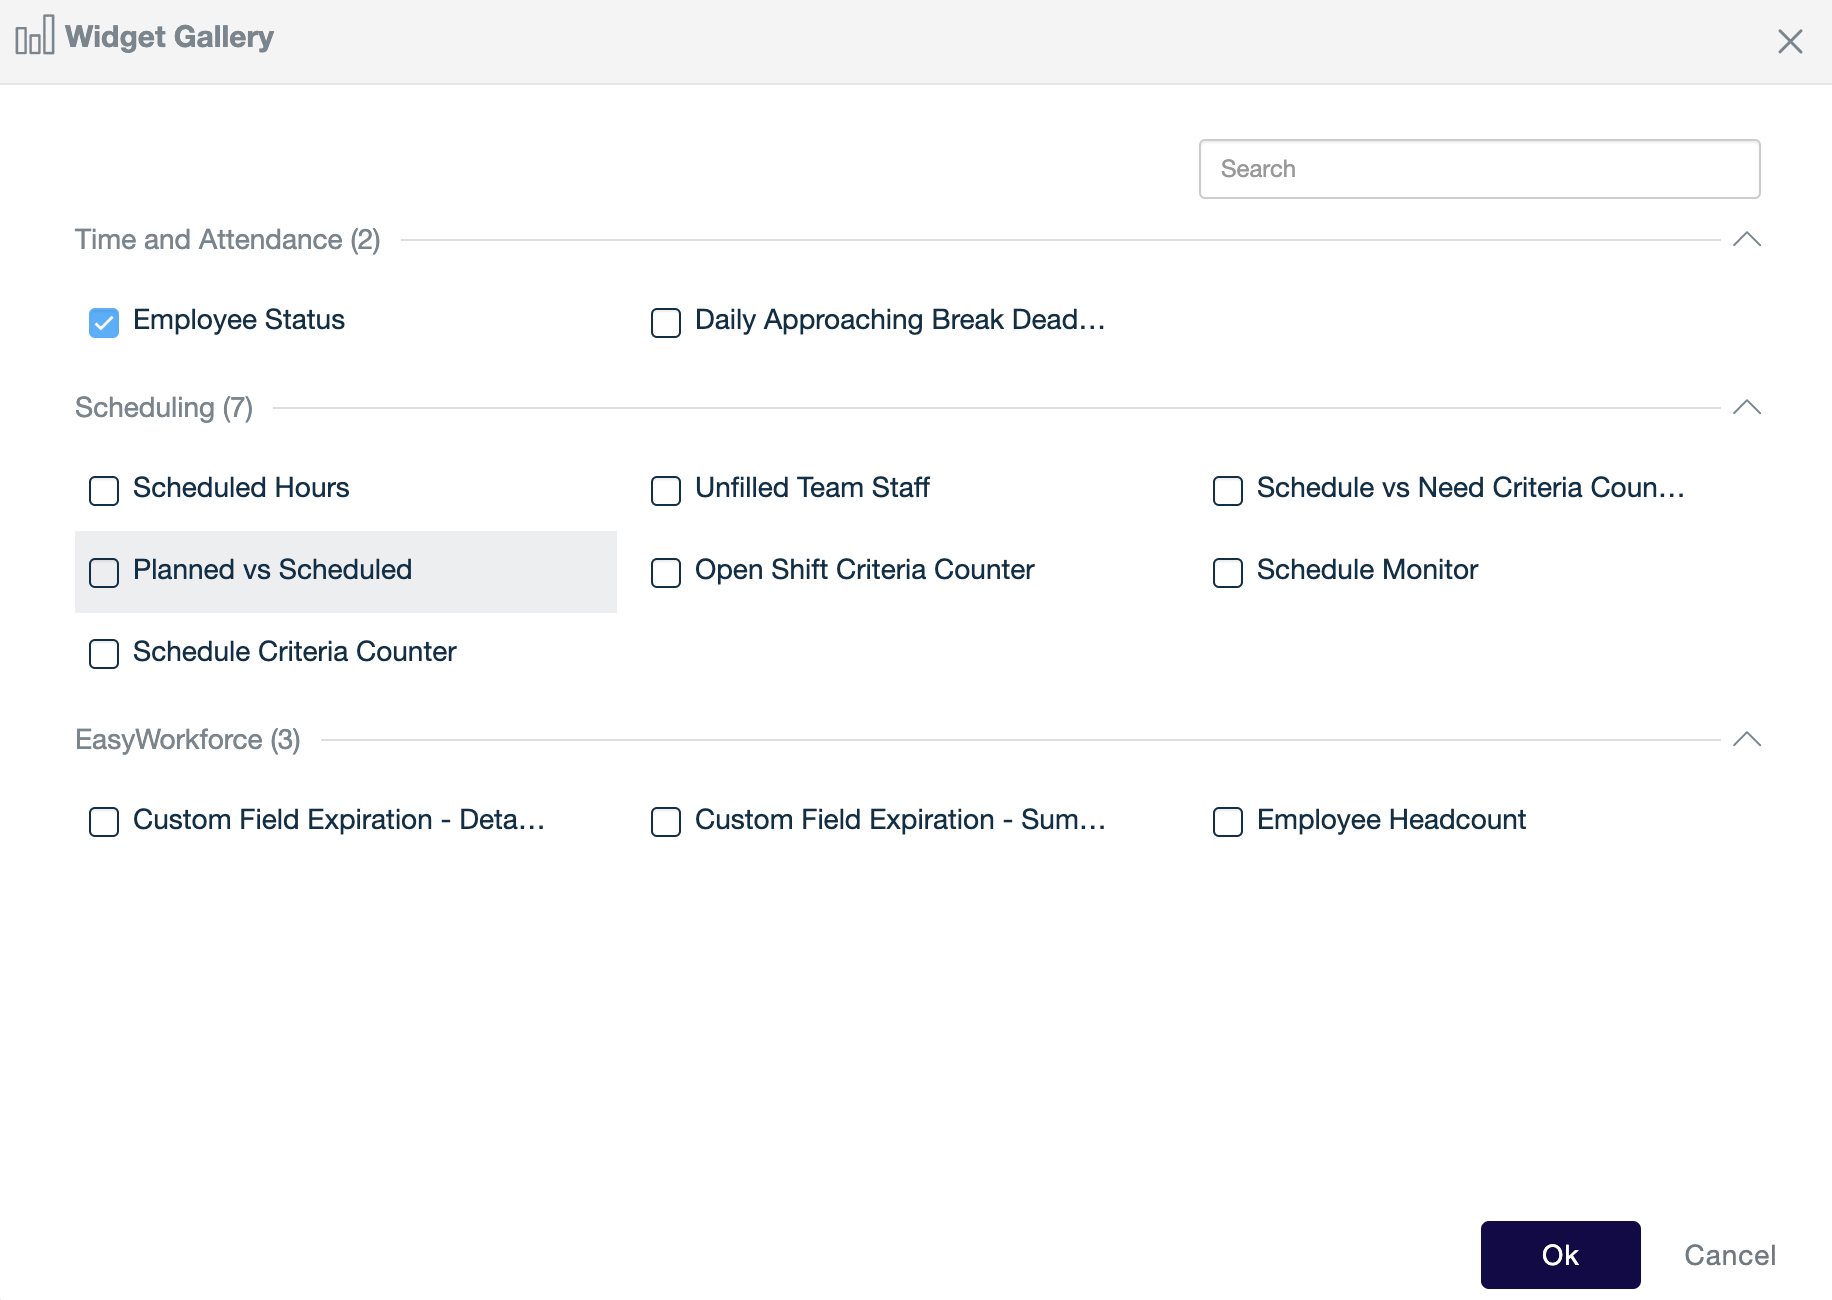Screen dimensions: 1832x1300
Task: Select the Unfilled Team Staff widget
Action: (x=665, y=490)
